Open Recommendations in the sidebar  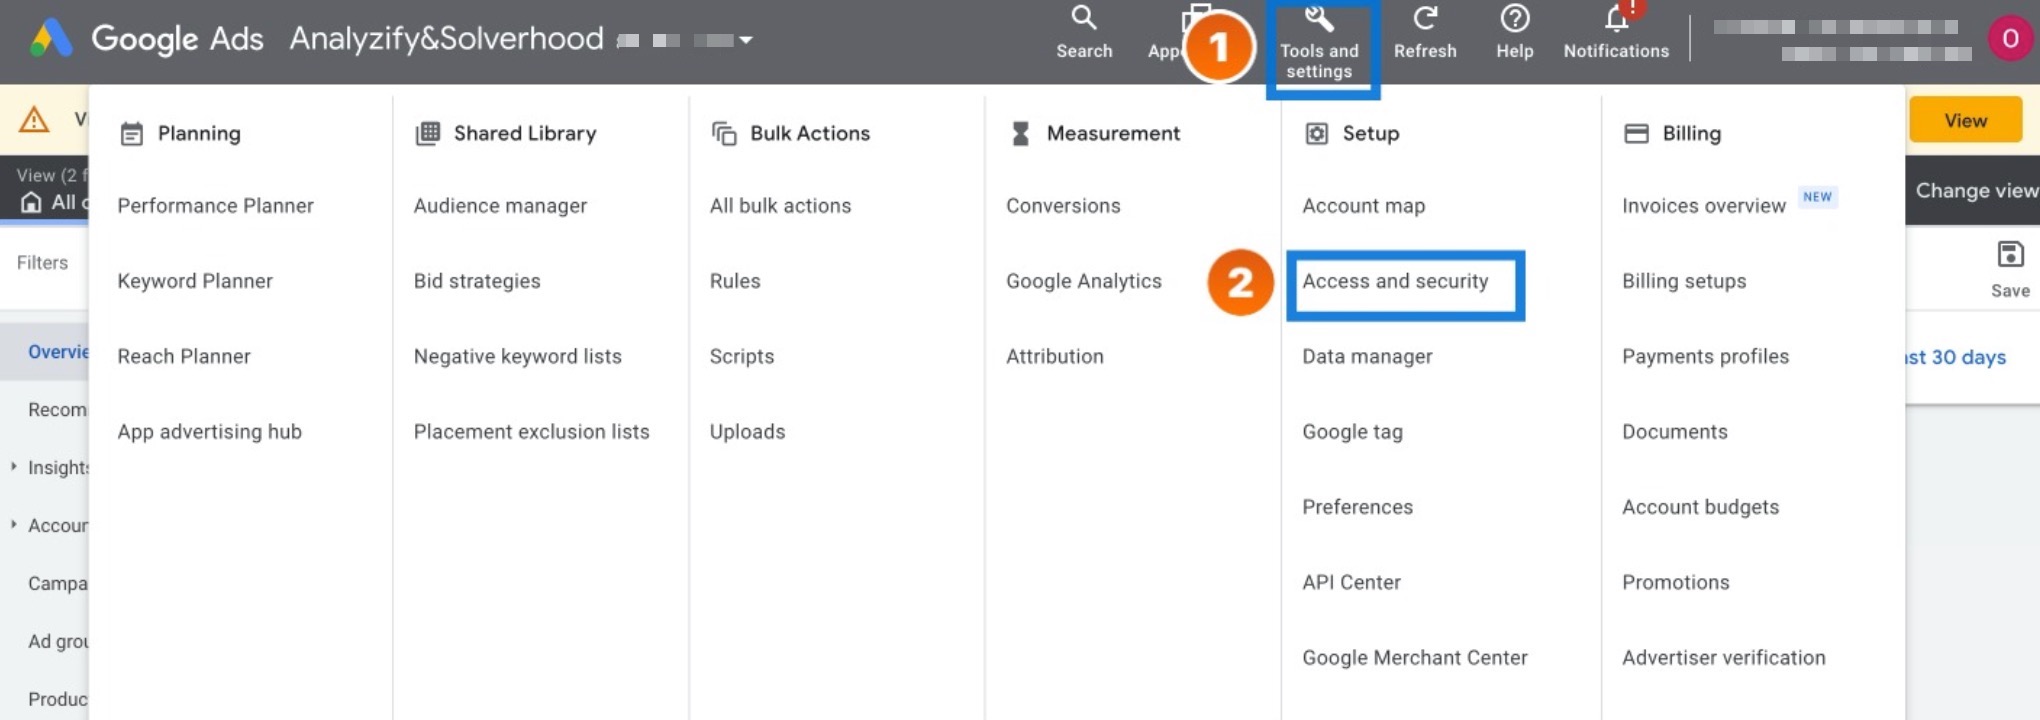[57, 410]
